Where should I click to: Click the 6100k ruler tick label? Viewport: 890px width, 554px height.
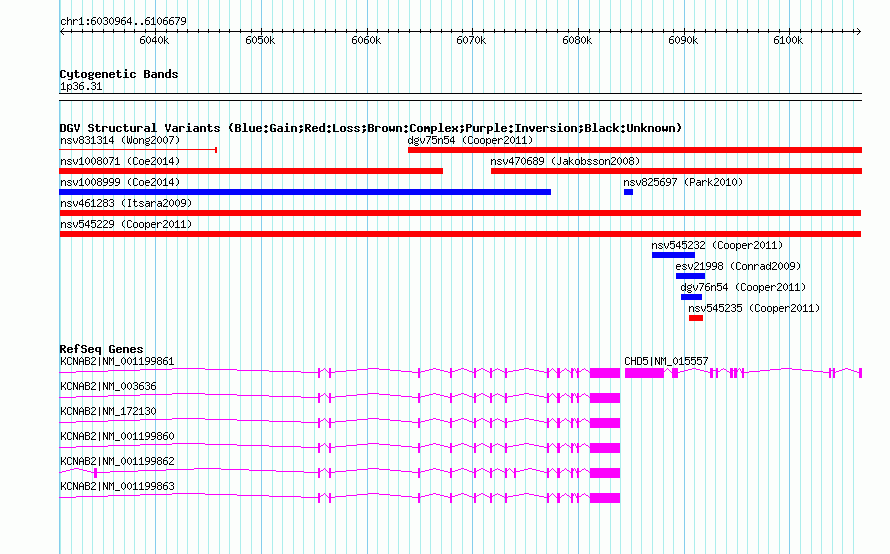[x=788, y=41]
